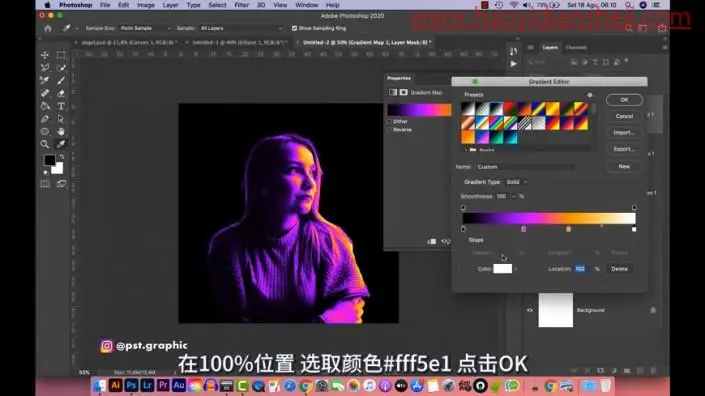
Task: Click the Import... button
Action: pos(624,133)
